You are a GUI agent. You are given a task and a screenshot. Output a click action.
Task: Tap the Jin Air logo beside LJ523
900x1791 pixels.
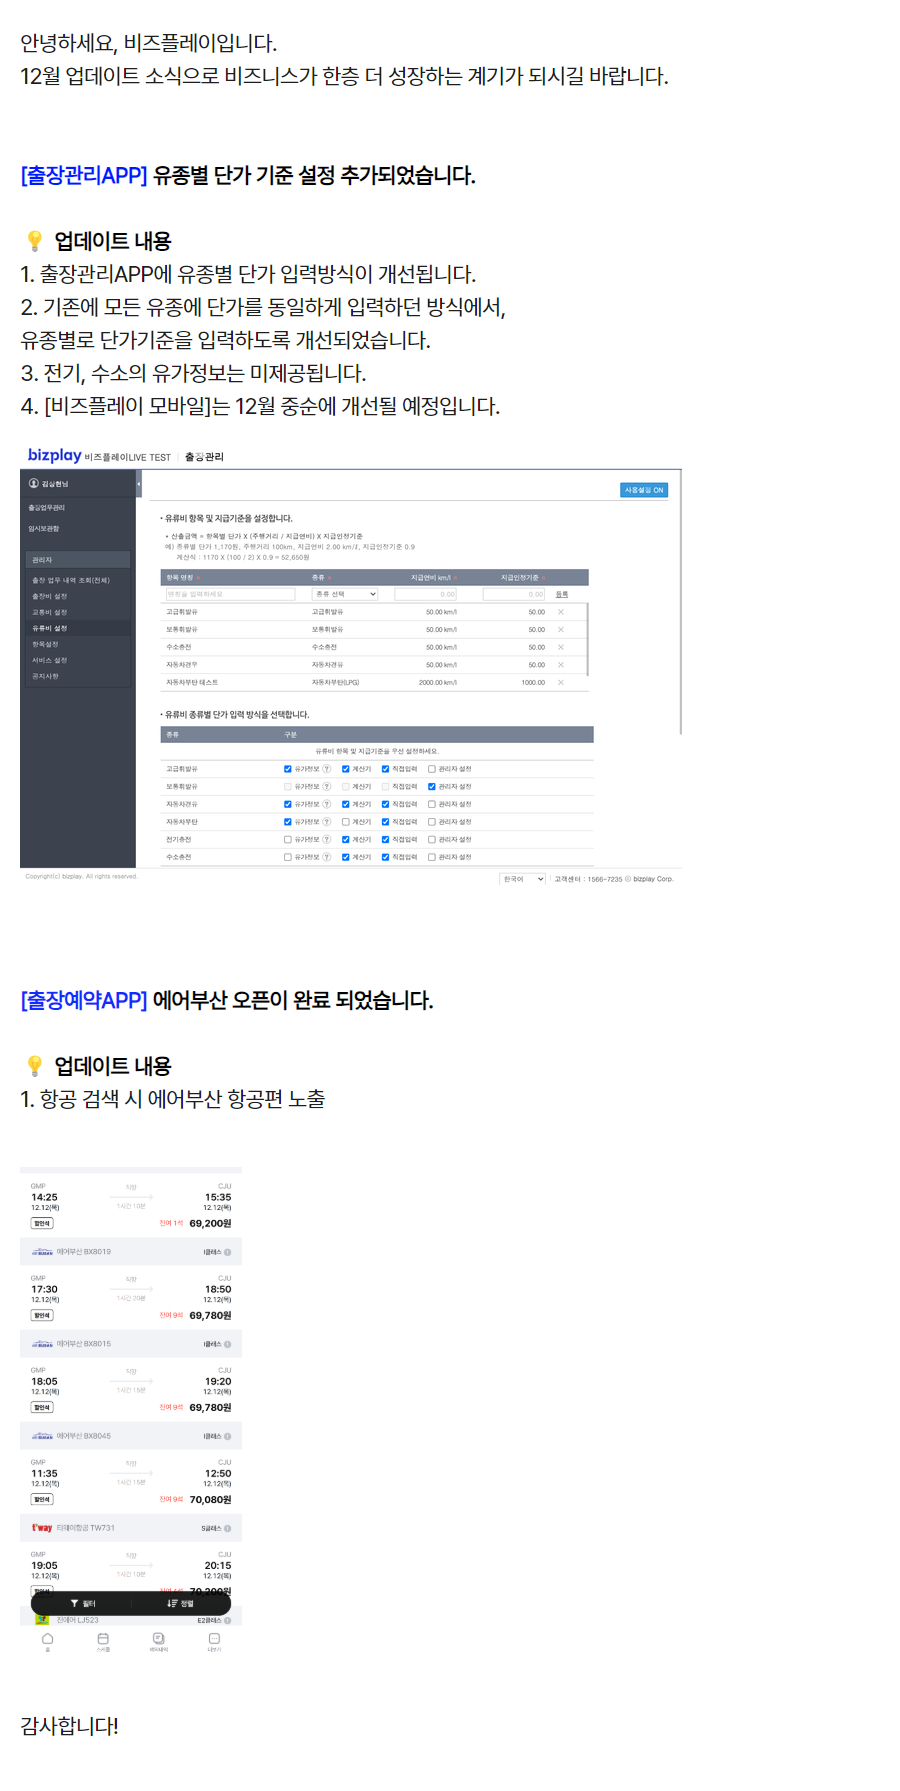42,1619
